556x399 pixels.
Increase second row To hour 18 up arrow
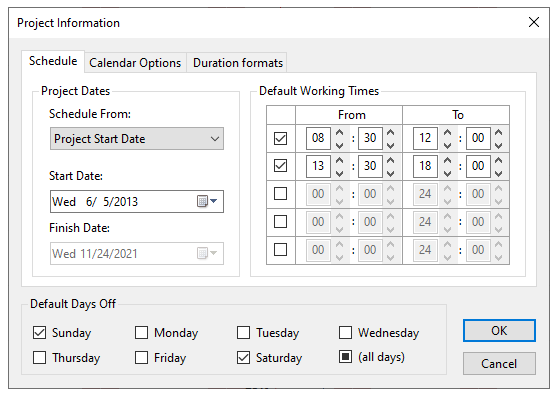point(447,160)
